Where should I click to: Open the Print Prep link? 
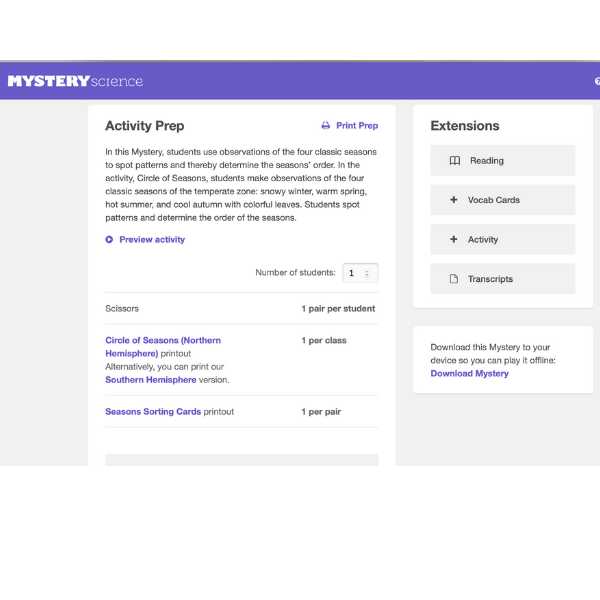click(x=357, y=126)
